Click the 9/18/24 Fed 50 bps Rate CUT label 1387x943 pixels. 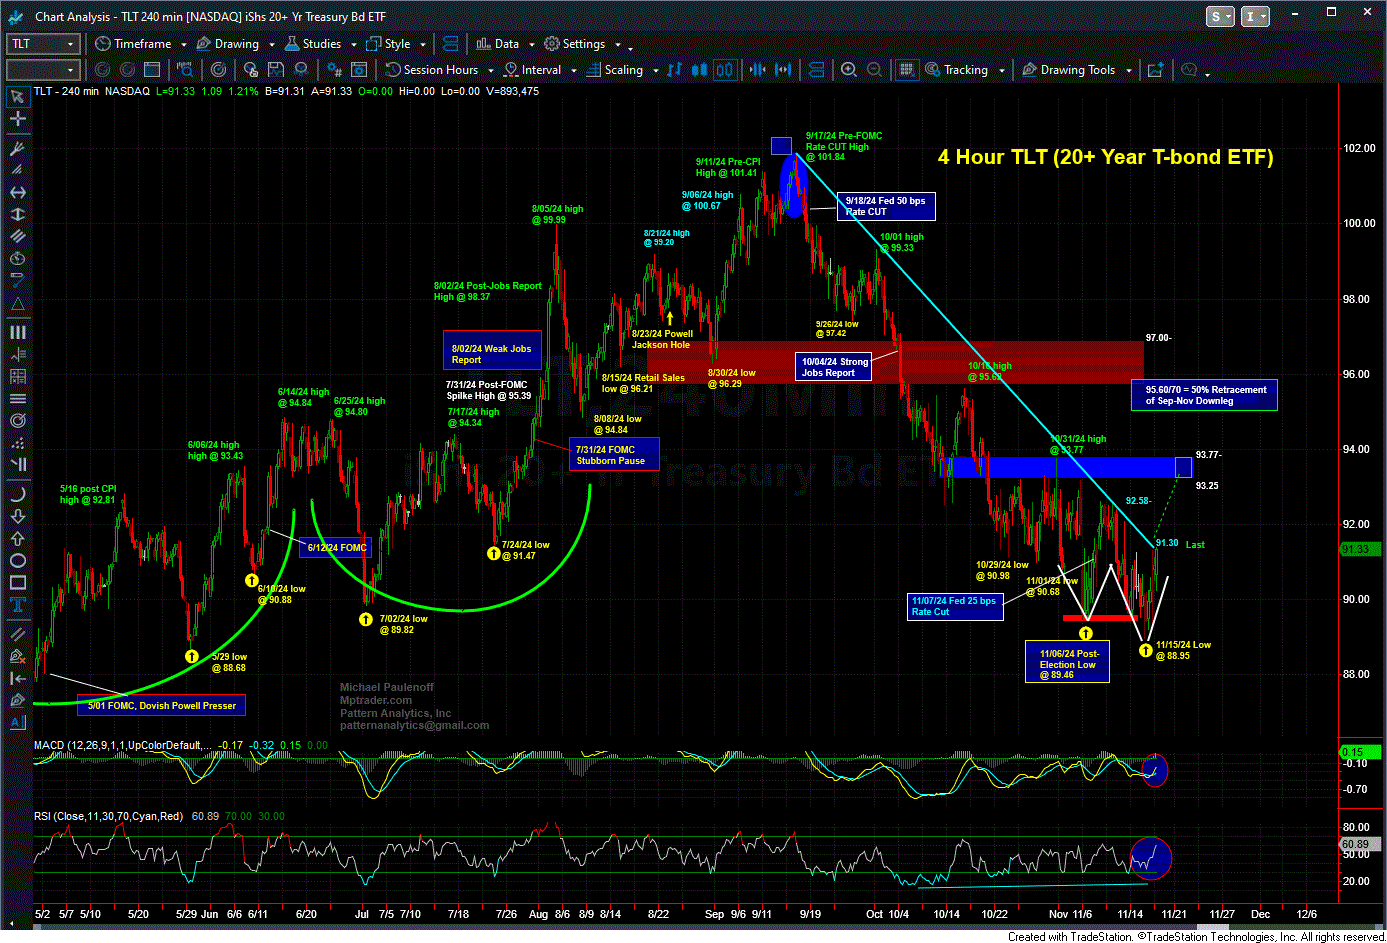(886, 206)
